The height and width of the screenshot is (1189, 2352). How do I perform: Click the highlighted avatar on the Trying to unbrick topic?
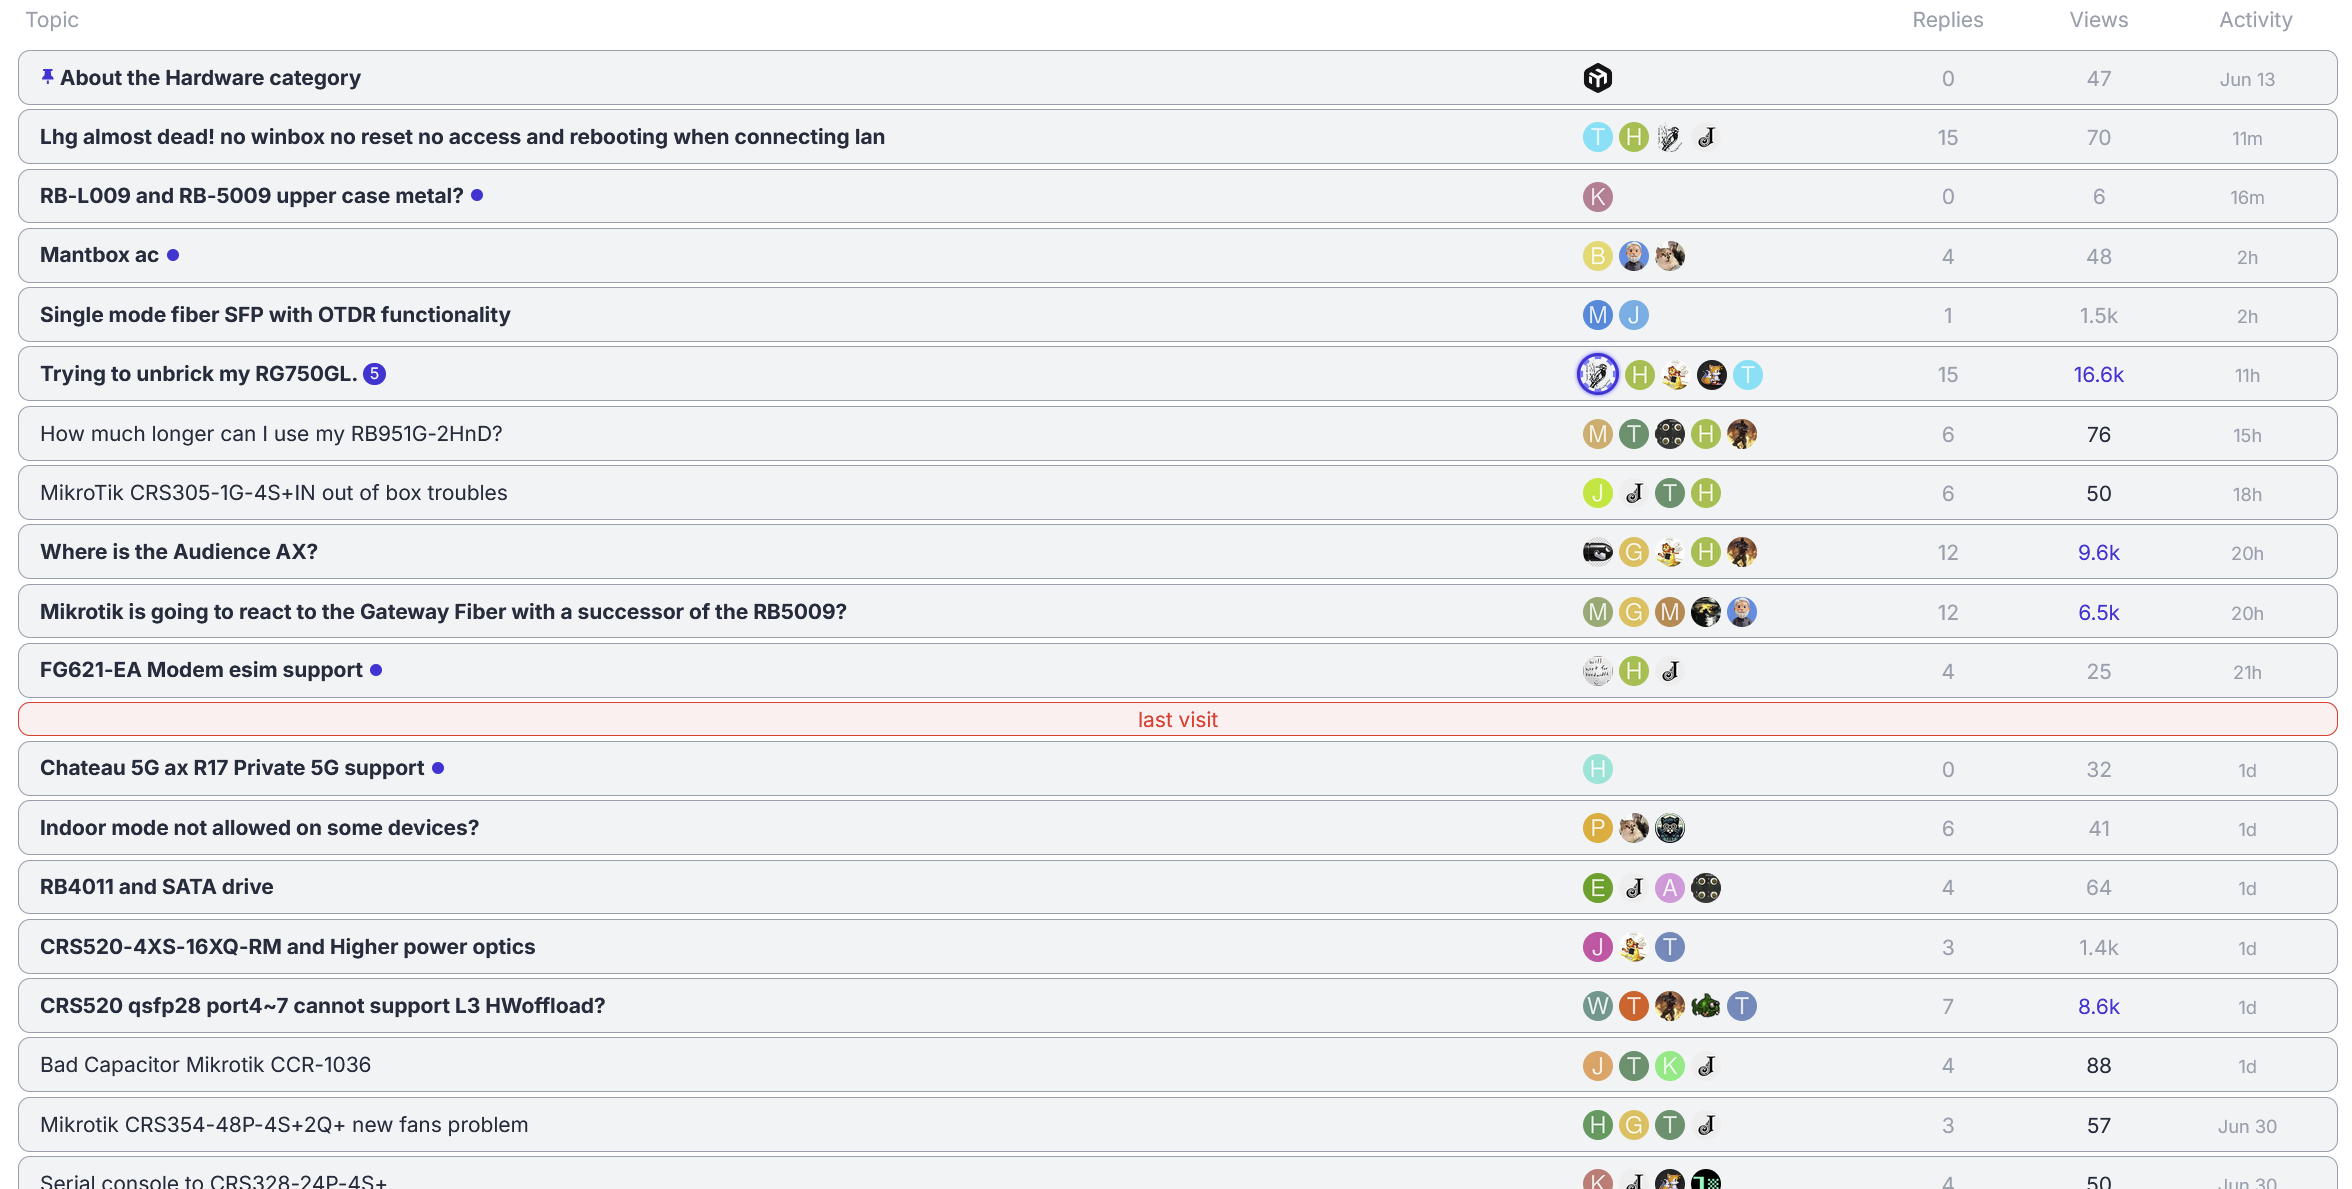1597,374
